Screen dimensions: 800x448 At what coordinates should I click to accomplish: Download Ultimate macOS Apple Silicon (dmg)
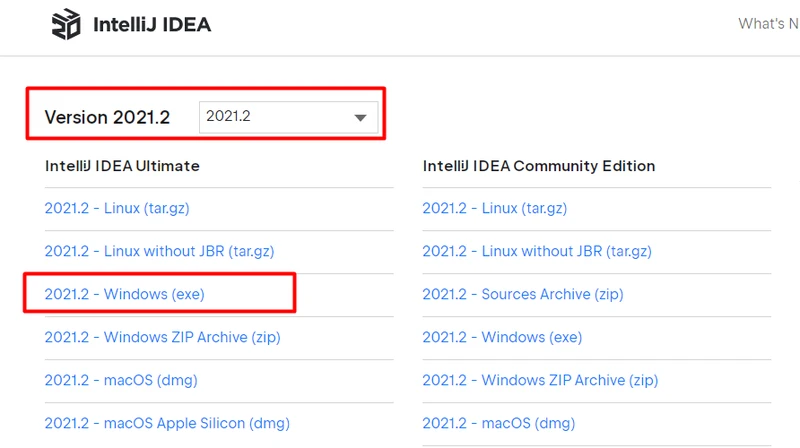tap(165, 423)
